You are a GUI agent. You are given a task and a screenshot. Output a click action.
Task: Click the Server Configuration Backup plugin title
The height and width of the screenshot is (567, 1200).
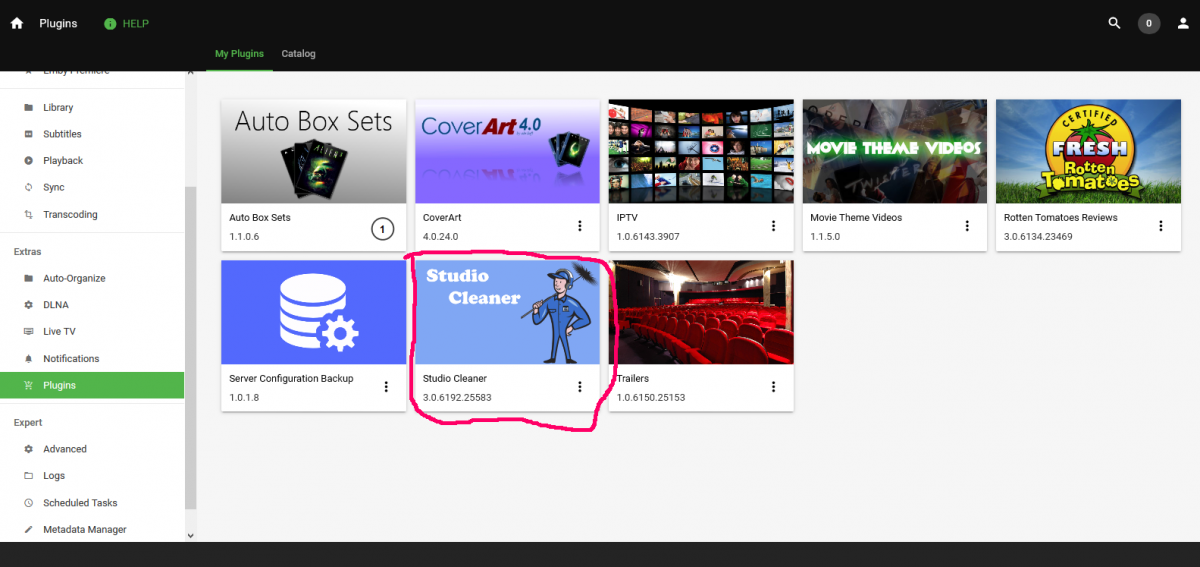[291, 378]
